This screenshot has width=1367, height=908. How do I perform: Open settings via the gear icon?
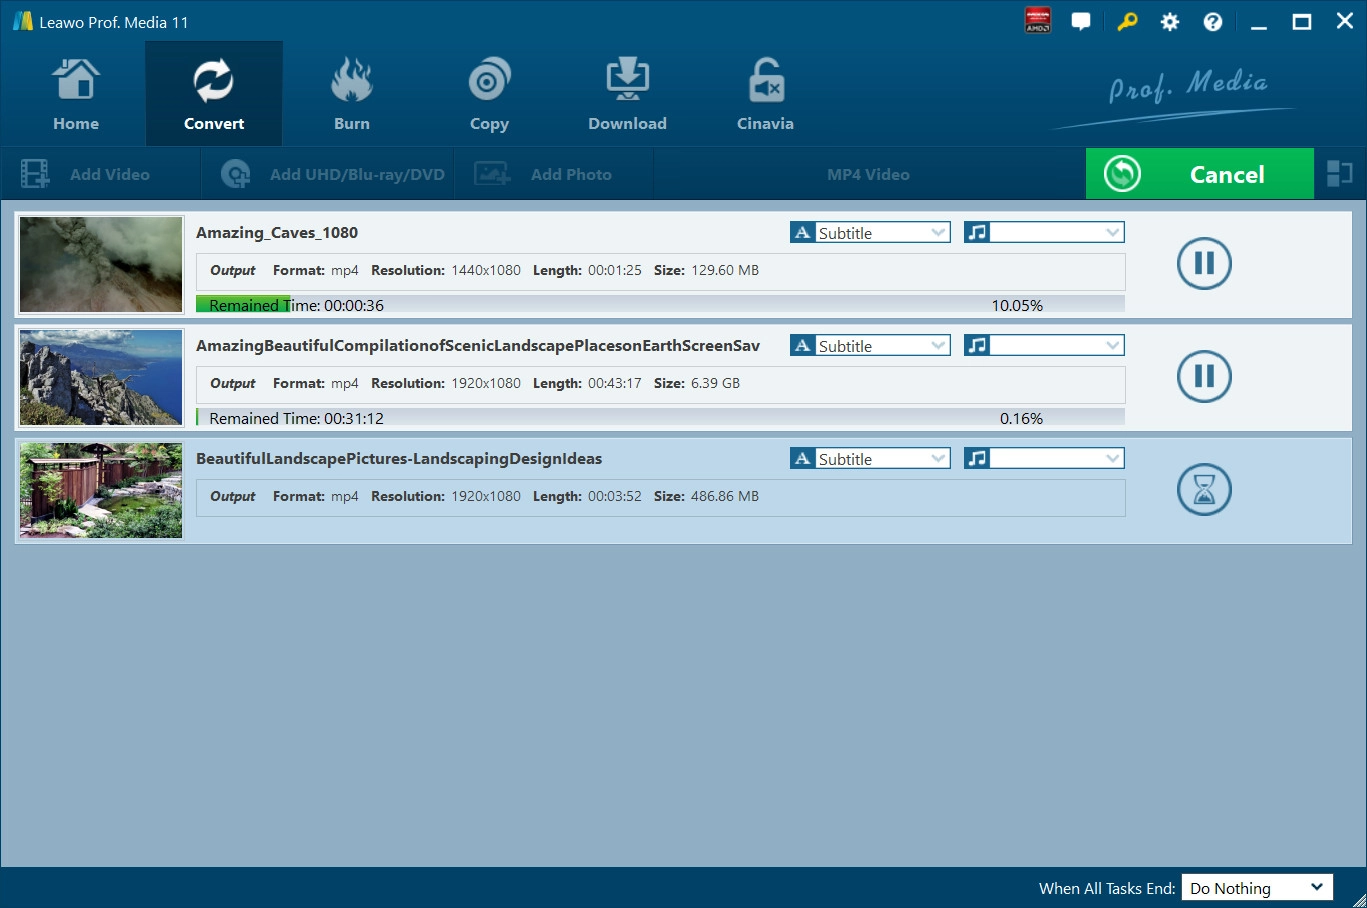coord(1170,22)
